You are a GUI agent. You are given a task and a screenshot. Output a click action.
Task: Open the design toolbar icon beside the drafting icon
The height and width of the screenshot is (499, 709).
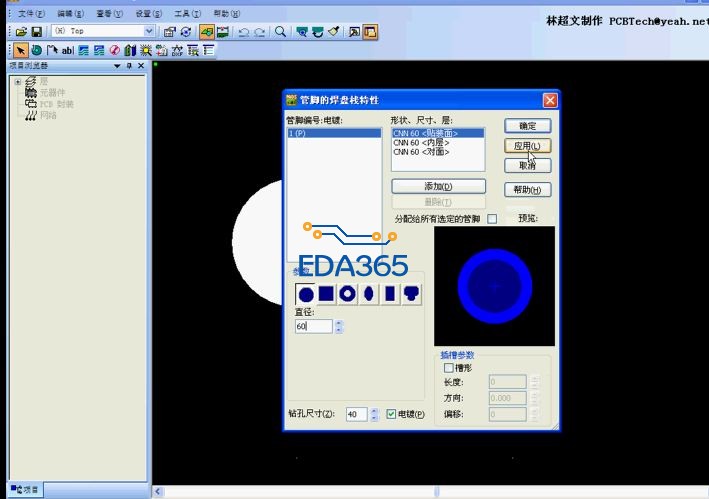pos(222,32)
